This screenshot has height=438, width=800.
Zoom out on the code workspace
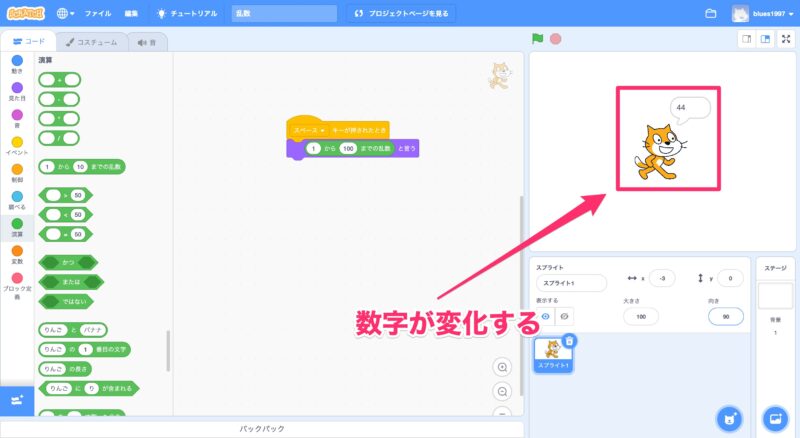click(503, 391)
